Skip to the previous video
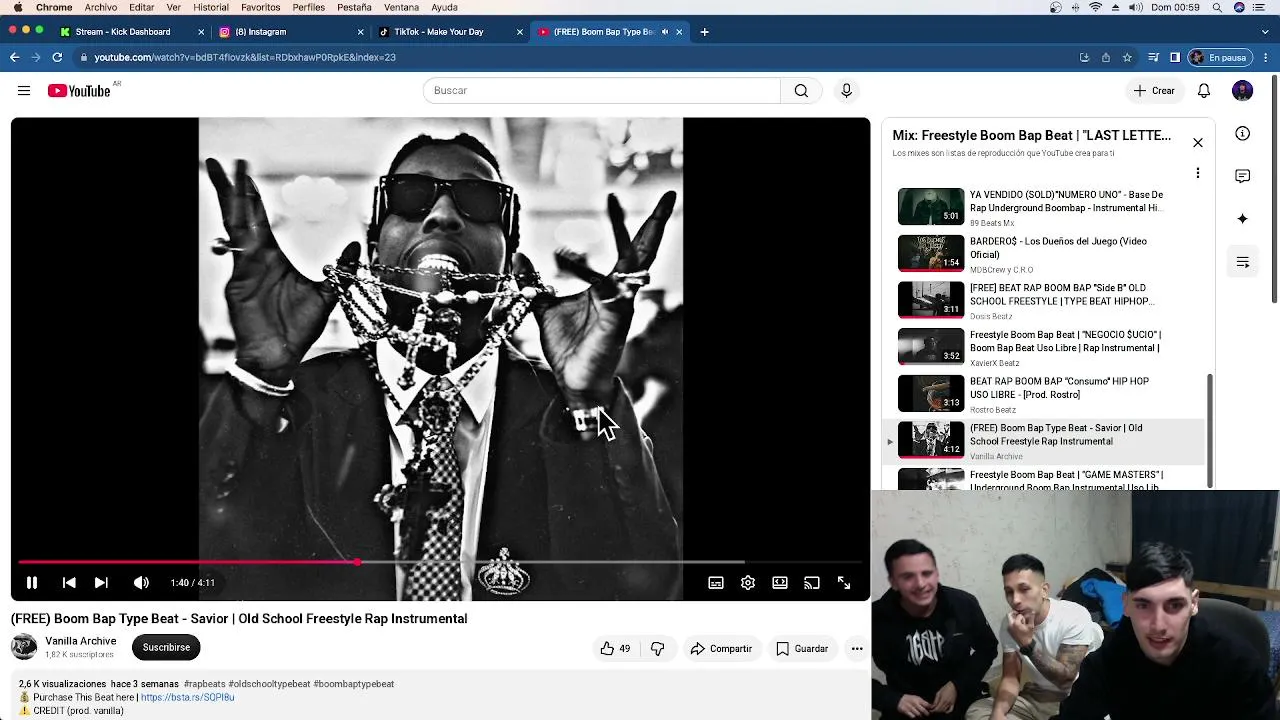The height and width of the screenshot is (720, 1280). 69,583
